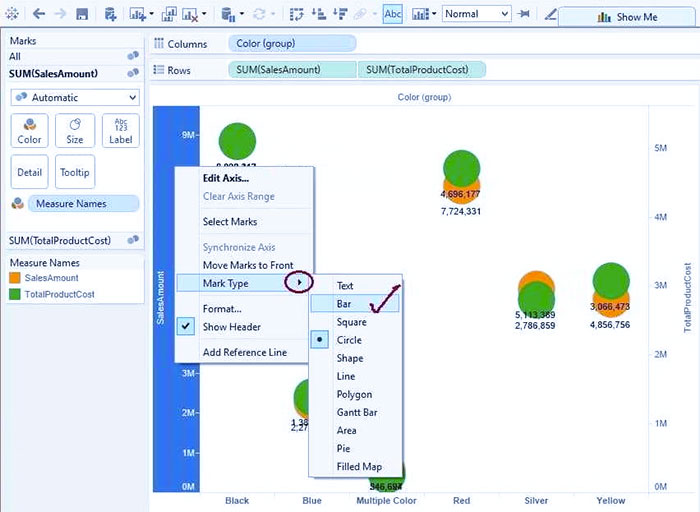
Task: Open the Normal view size dropdown
Action: pyautogui.click(x=476, y=14)
